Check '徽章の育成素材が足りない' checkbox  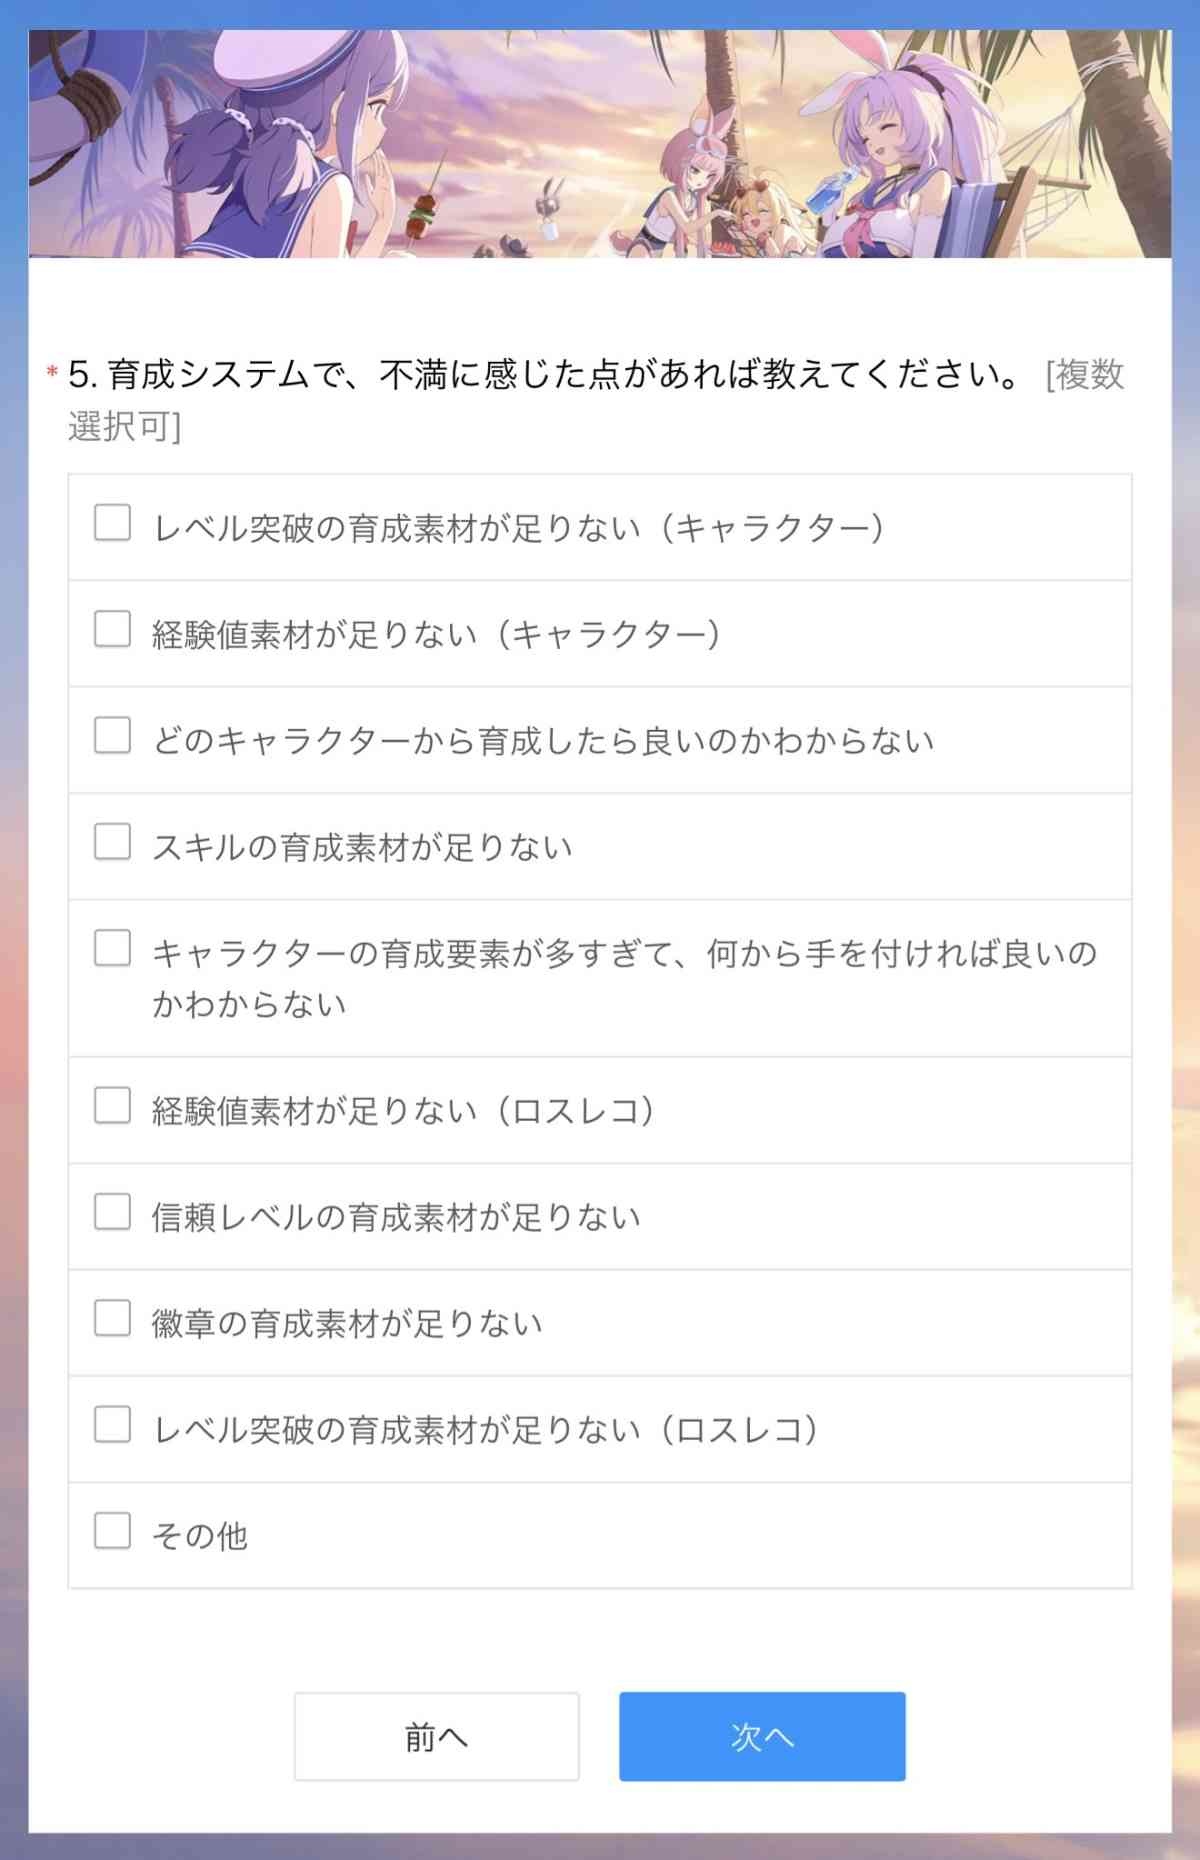(112, 1319)
